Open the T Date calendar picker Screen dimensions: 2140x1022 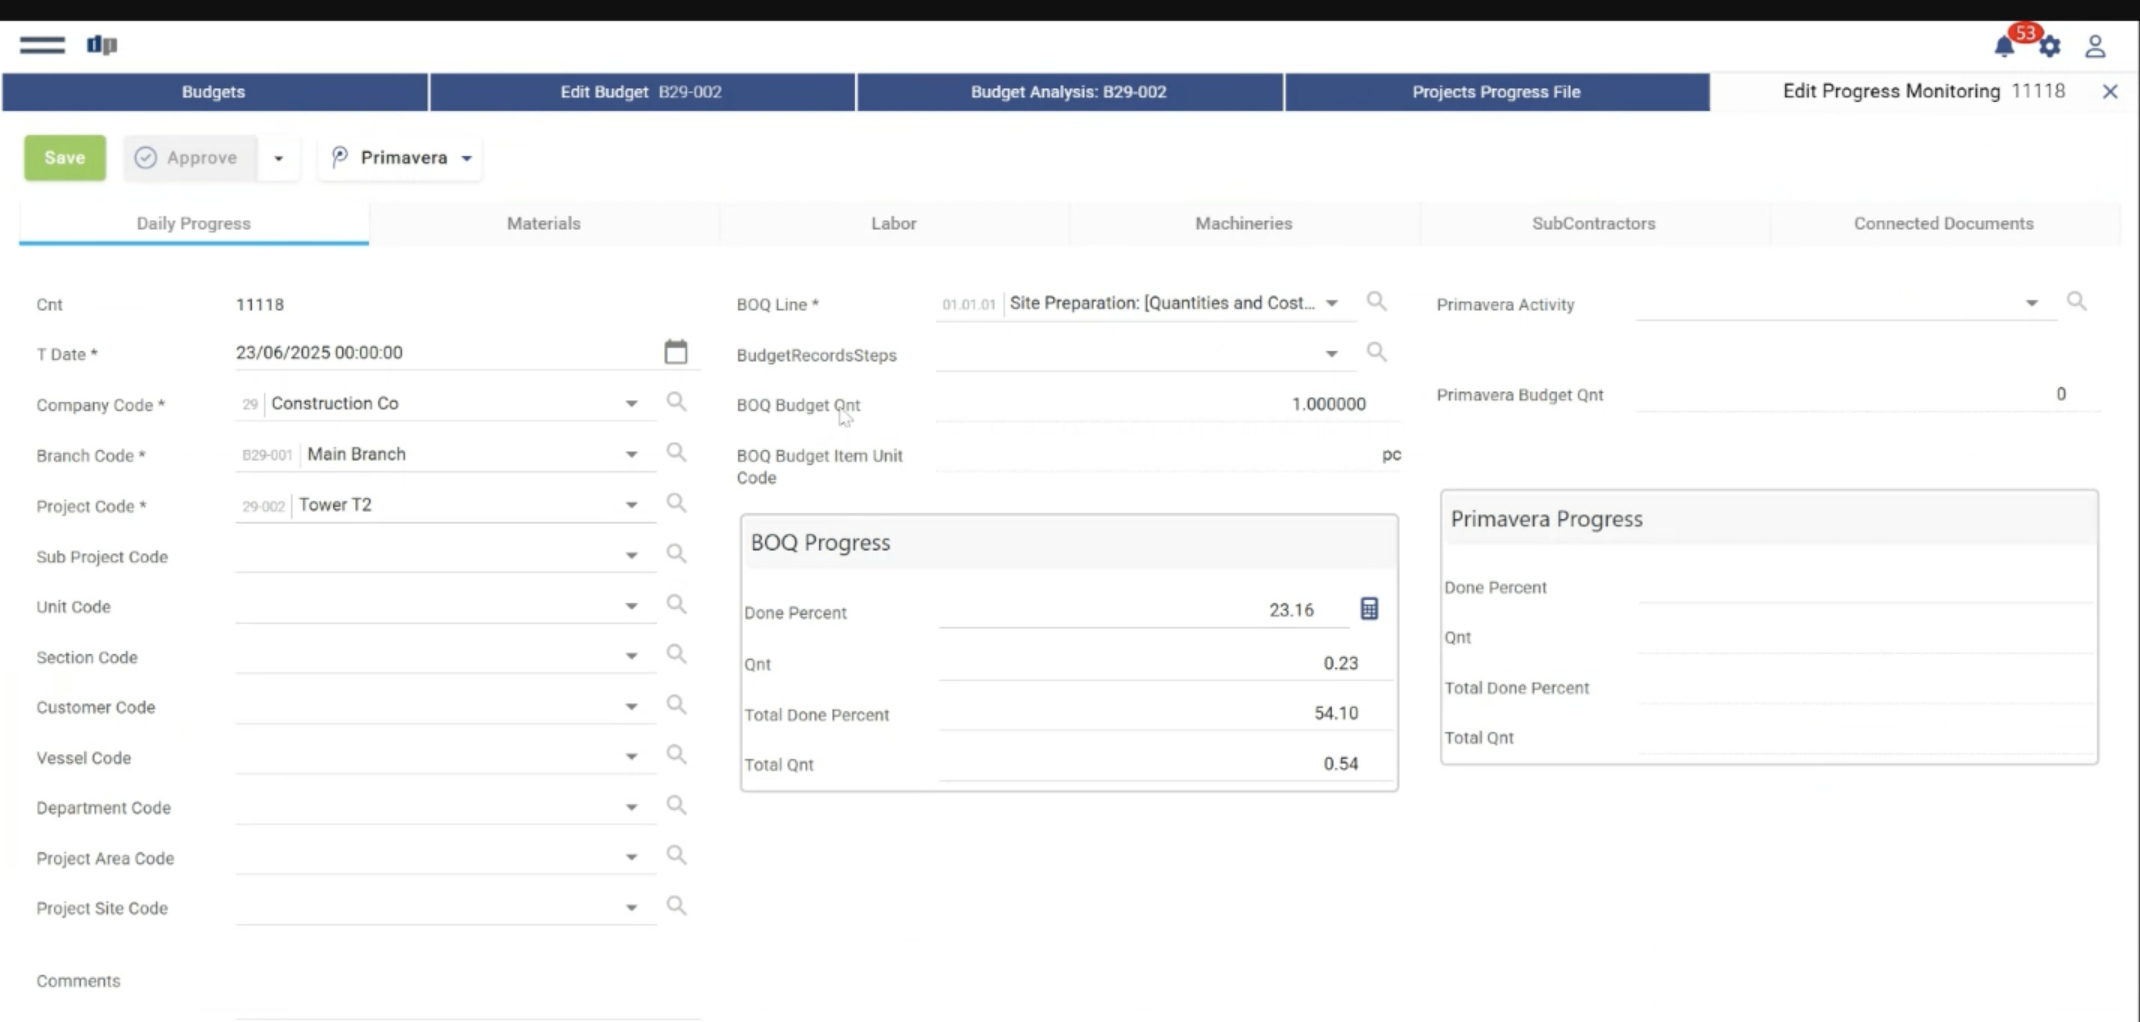(676, 352)
